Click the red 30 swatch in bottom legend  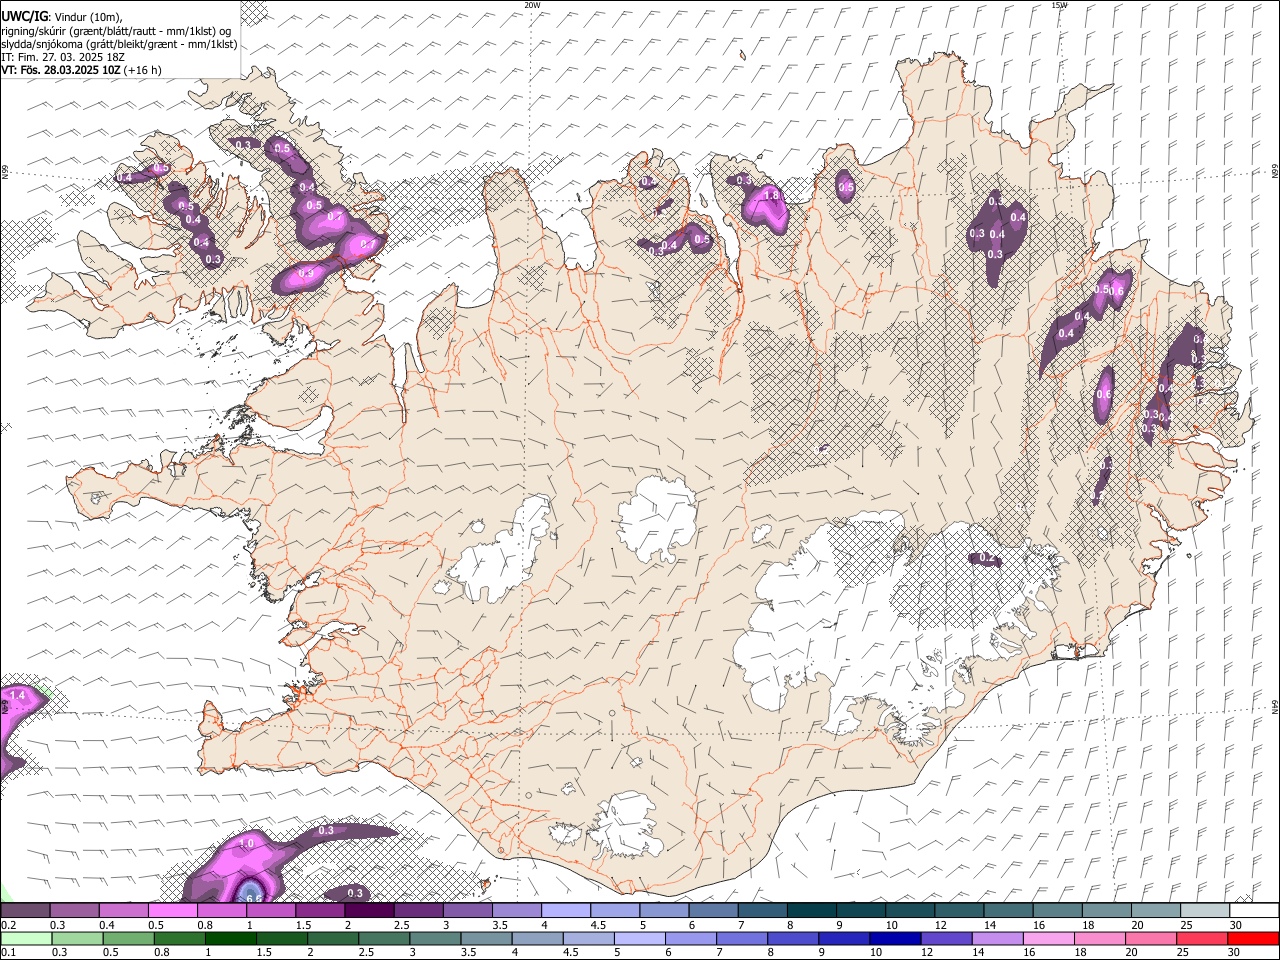tap(1254, 938)
